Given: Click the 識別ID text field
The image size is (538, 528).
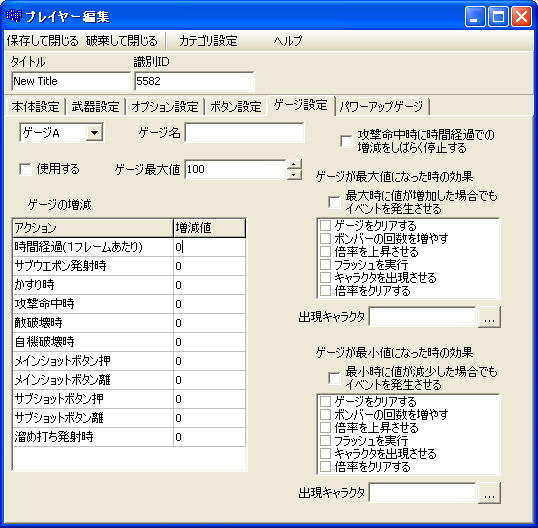Looking at the screenshot, I should pos(194,81).
